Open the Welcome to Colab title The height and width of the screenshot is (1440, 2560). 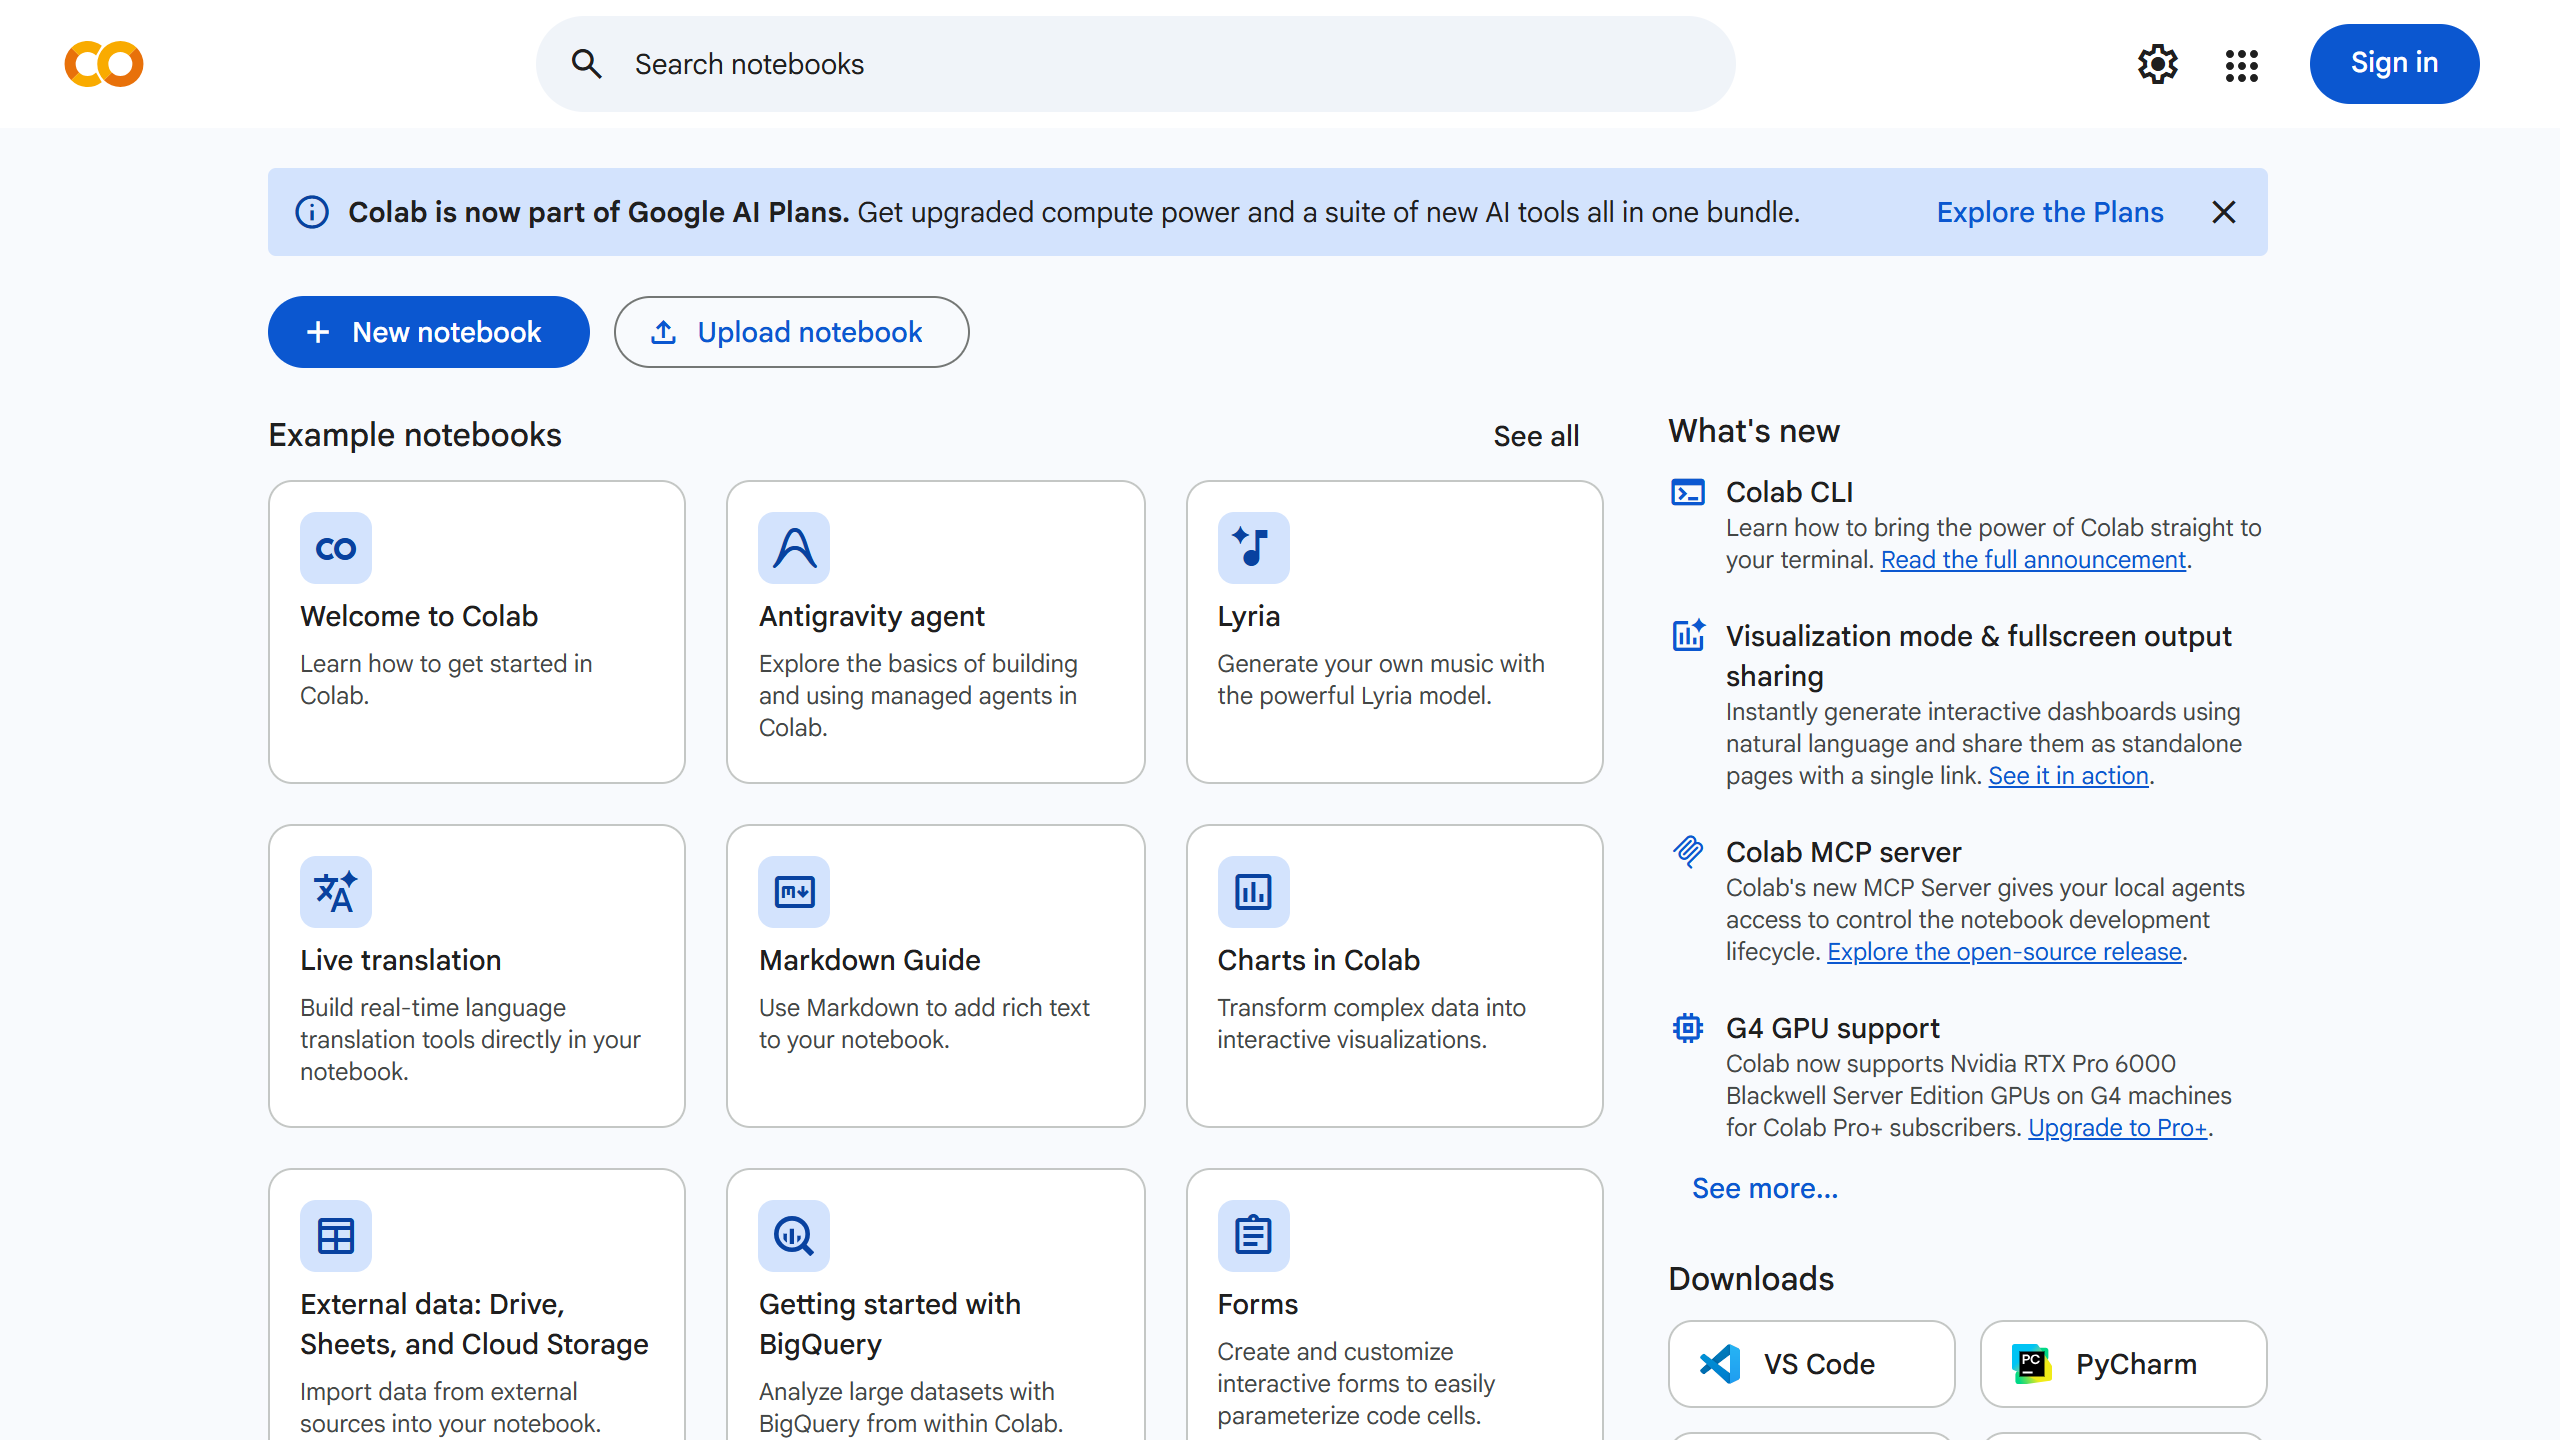pyautogui.click(x=419, y=616)
